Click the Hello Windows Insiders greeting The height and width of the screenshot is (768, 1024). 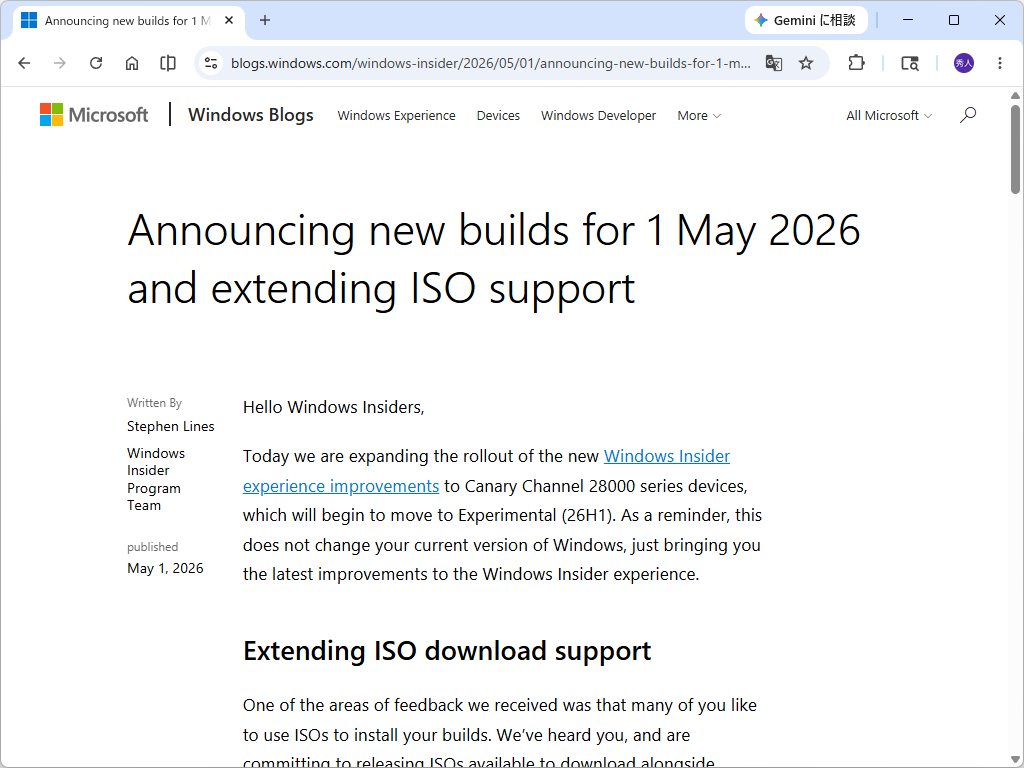pos(334,408)
